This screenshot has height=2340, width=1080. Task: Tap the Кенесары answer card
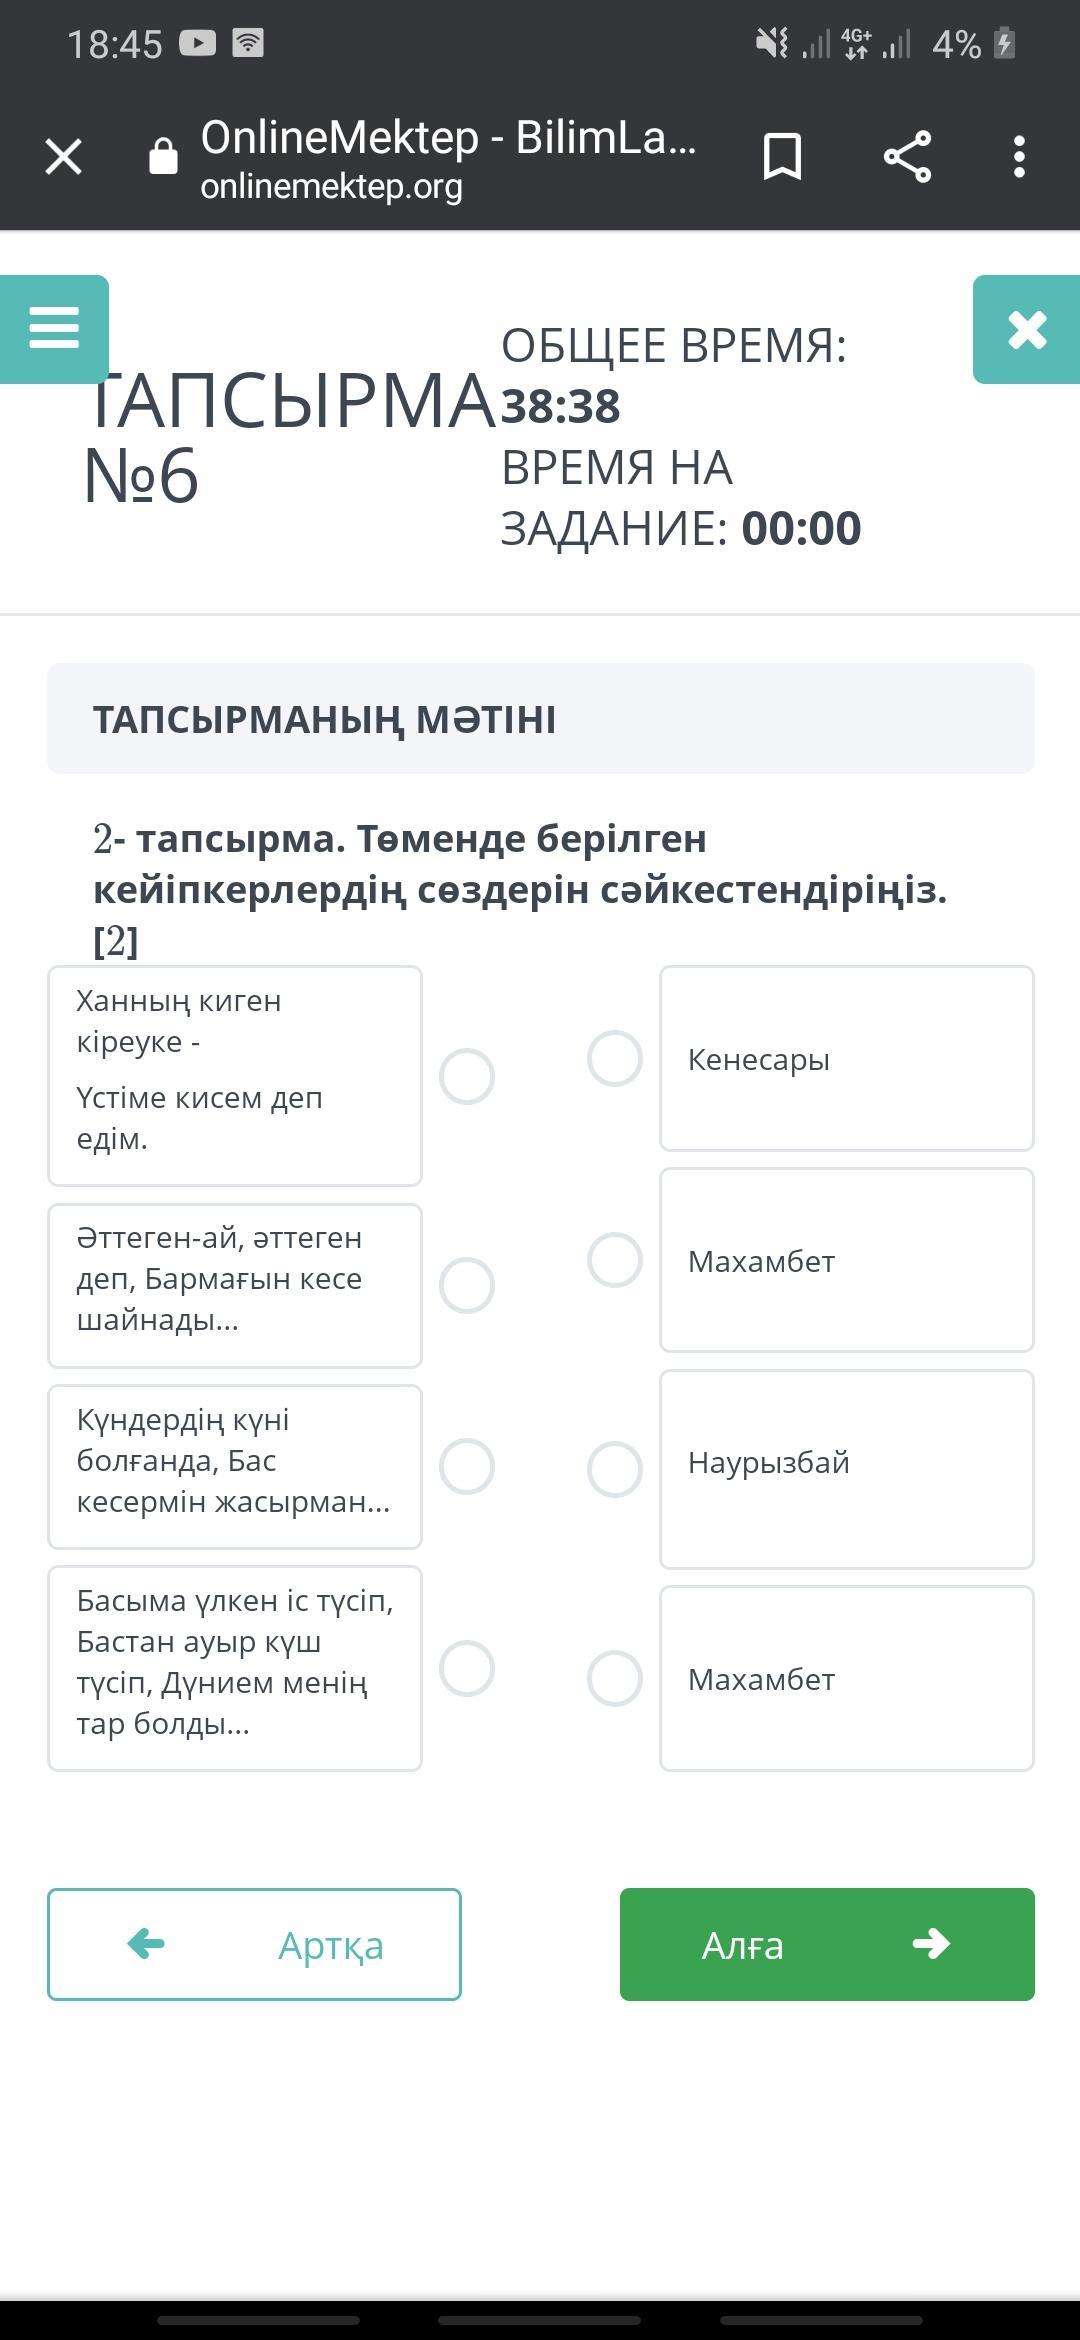846,1058
